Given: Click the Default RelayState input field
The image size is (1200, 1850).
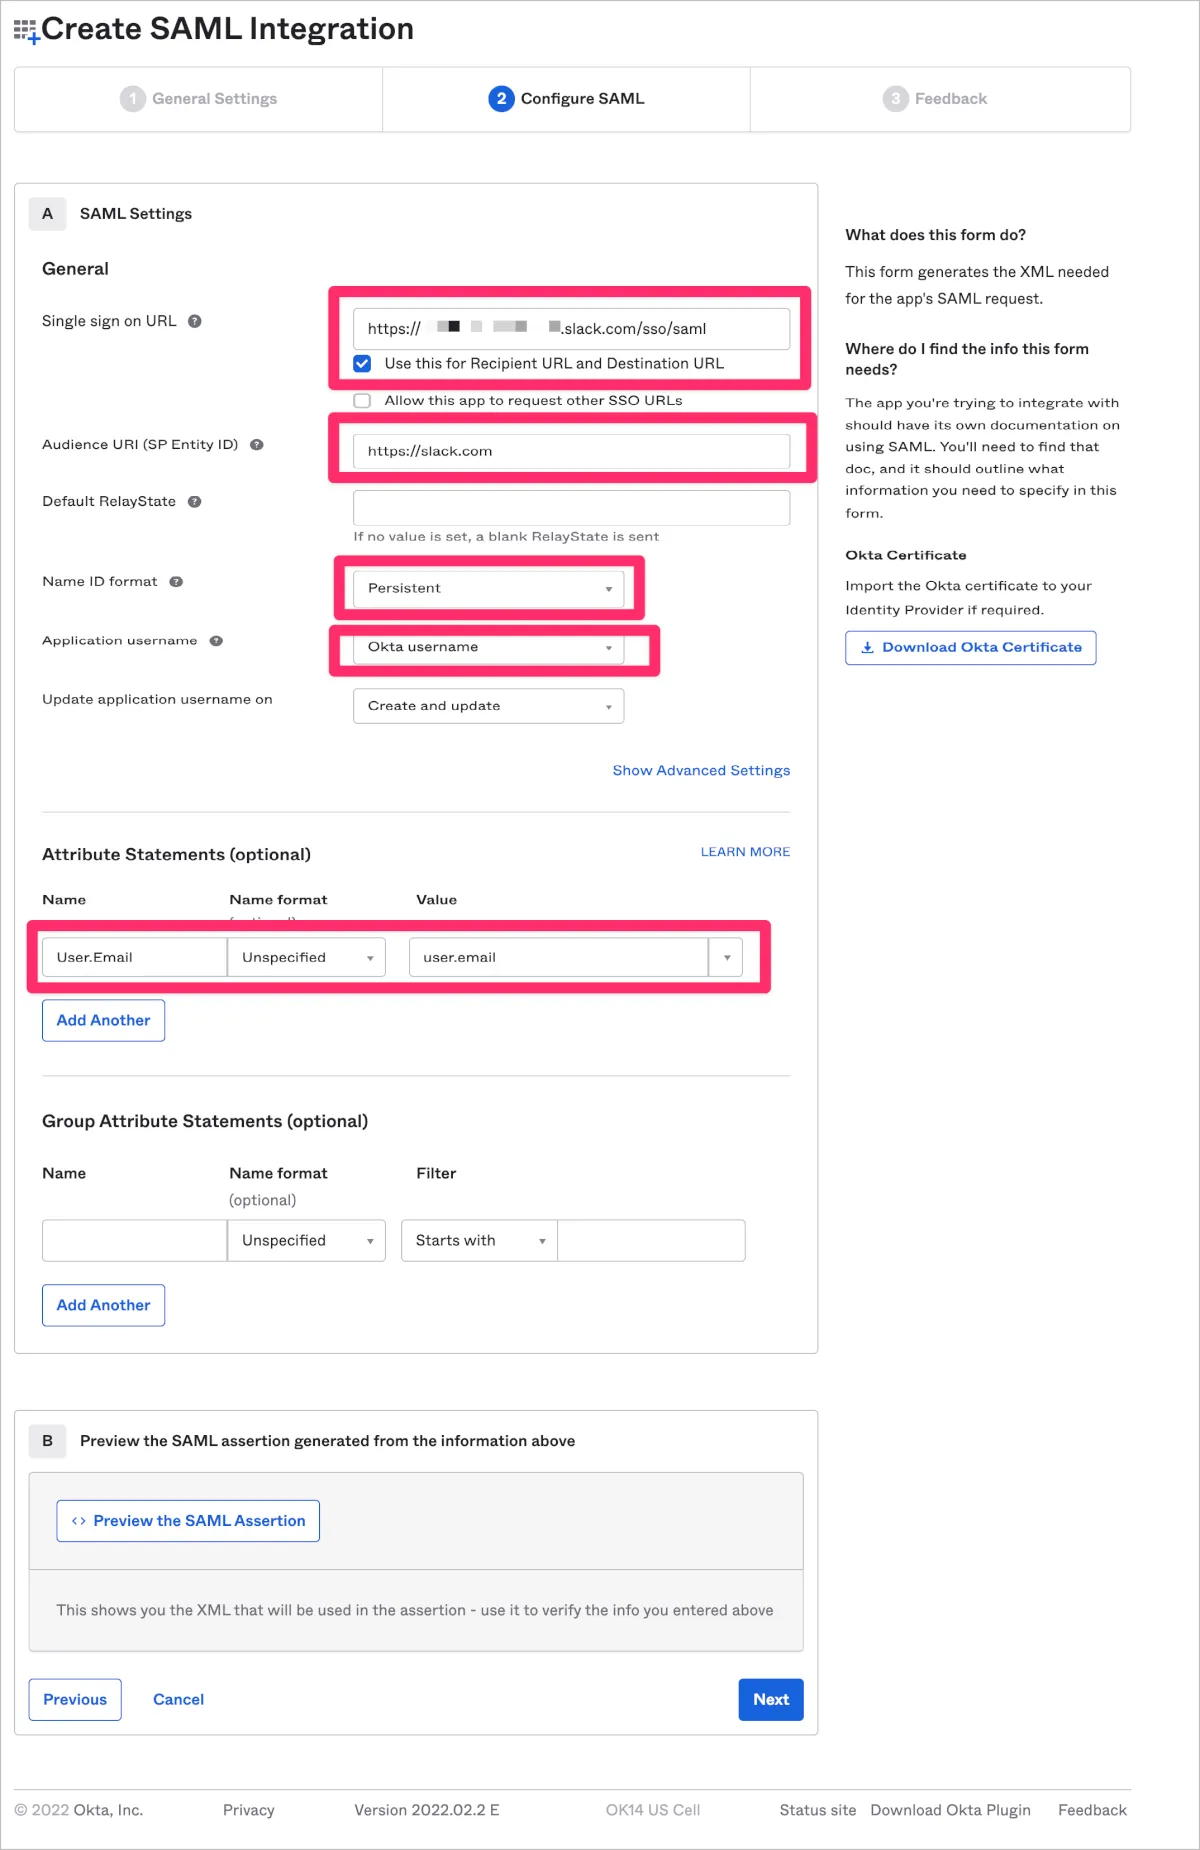Looking at the screenshot, I should pyautogui.click(x=571, y=508).
